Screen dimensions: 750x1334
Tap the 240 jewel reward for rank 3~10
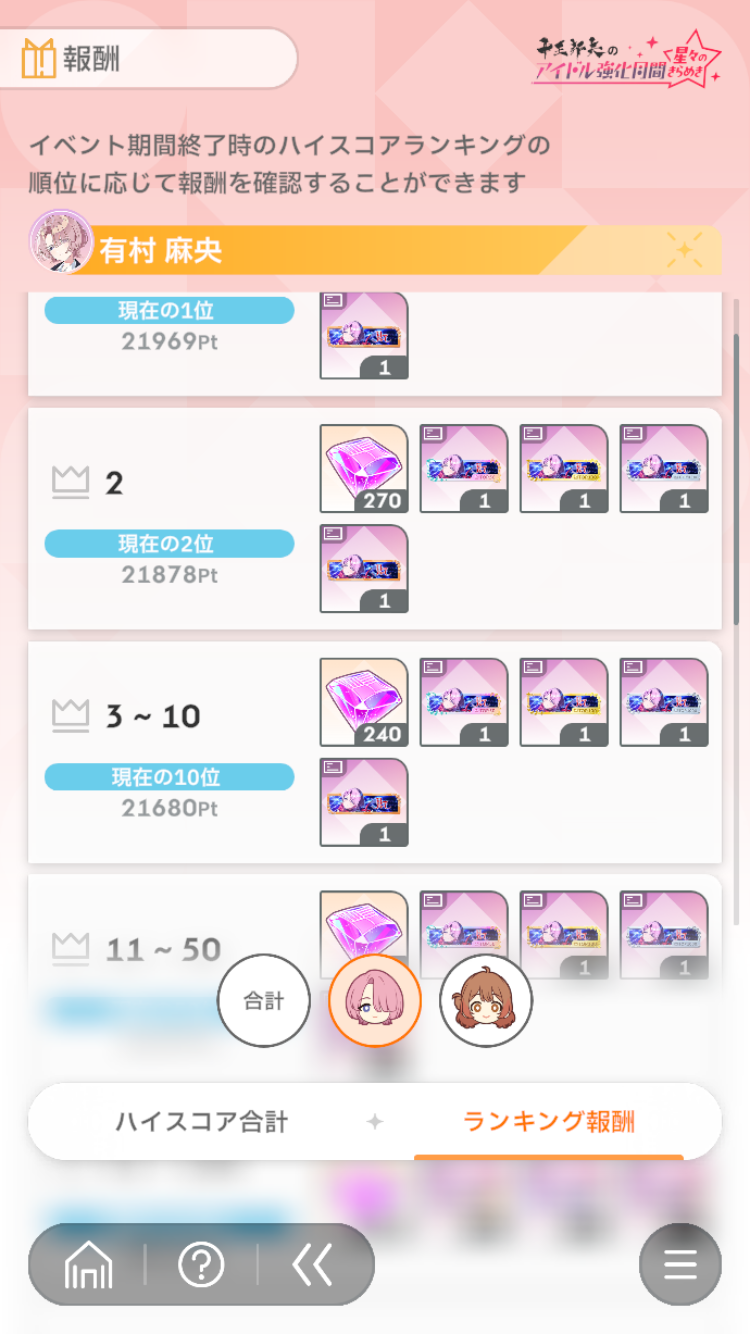[x=364, y=702]
